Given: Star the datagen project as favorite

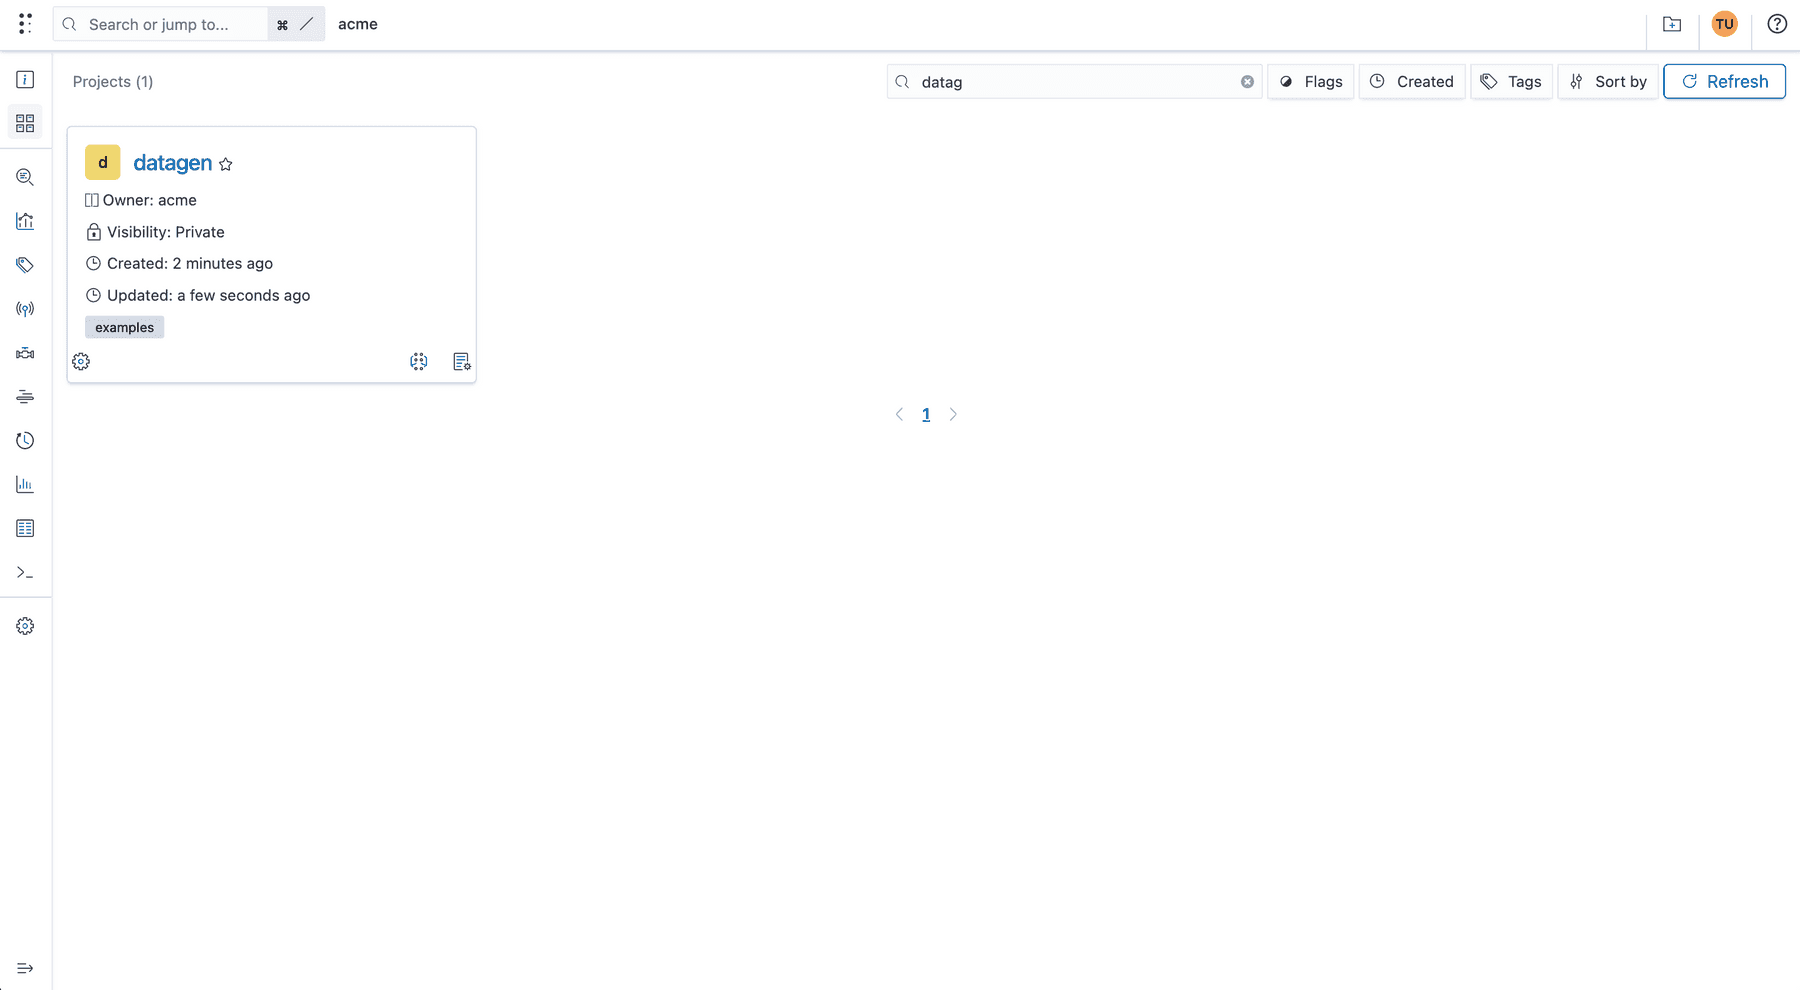Looking at the screenshot, I should (x=225, y=164).
